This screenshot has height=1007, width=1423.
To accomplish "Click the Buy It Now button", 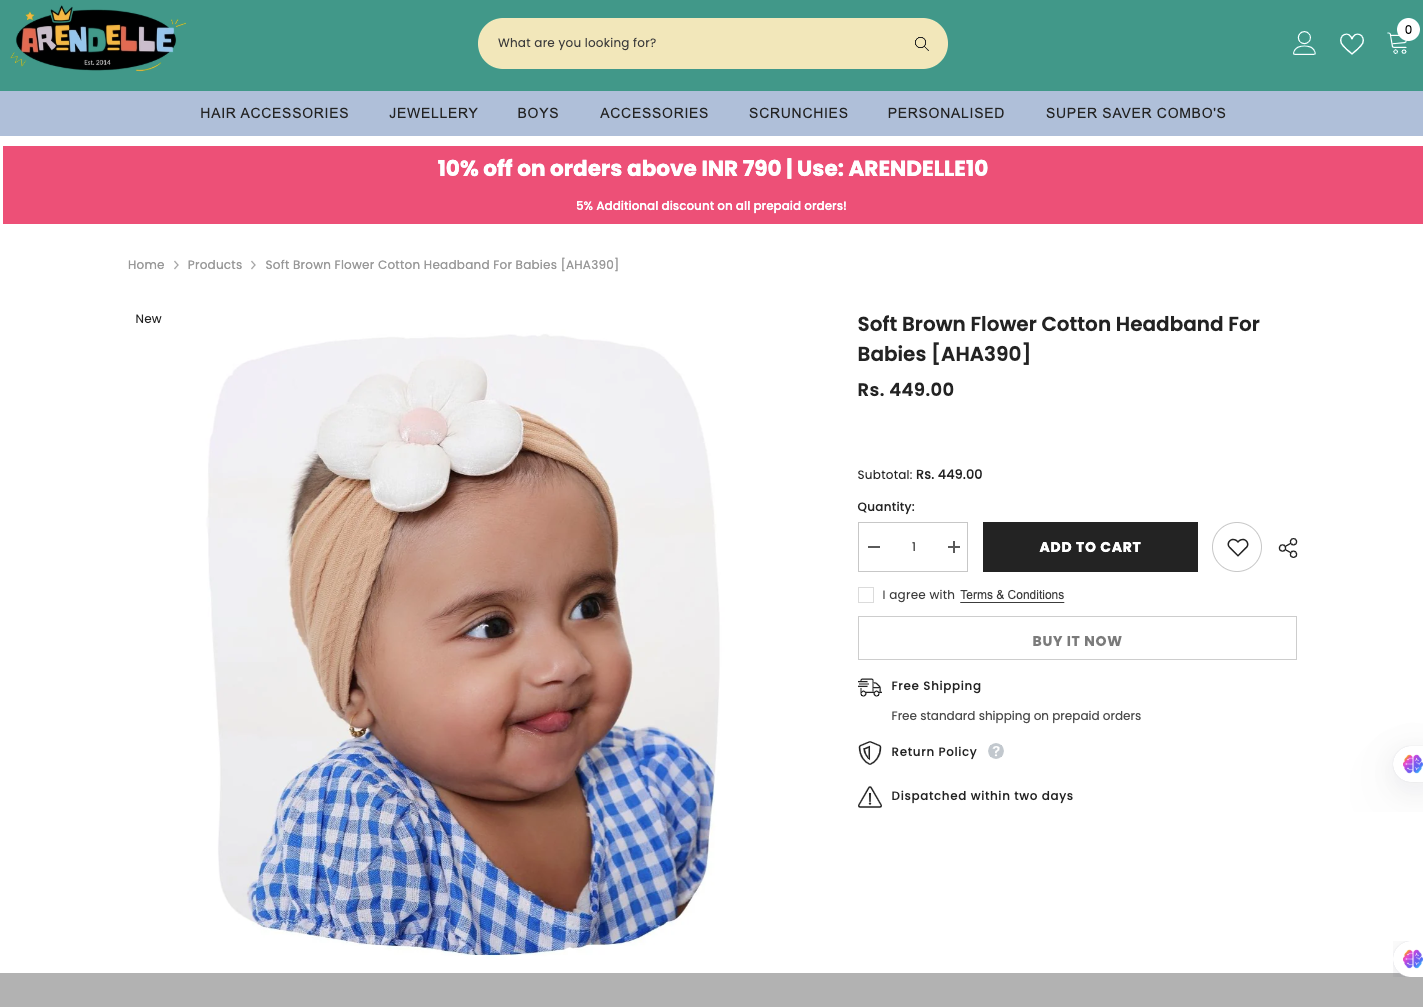I will tap(1077, 640).
